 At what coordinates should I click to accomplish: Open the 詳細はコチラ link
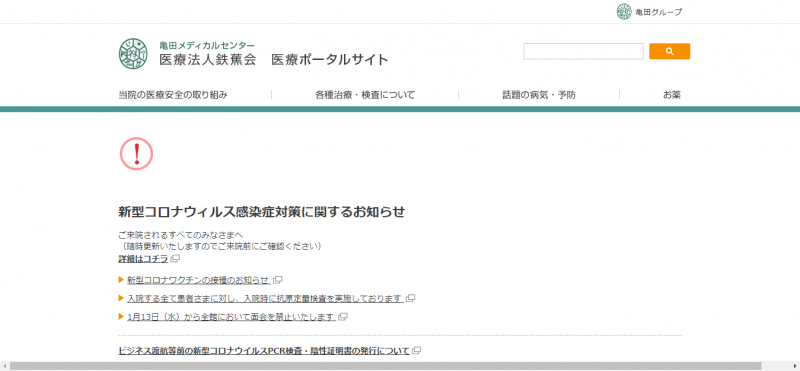(143, 259)
